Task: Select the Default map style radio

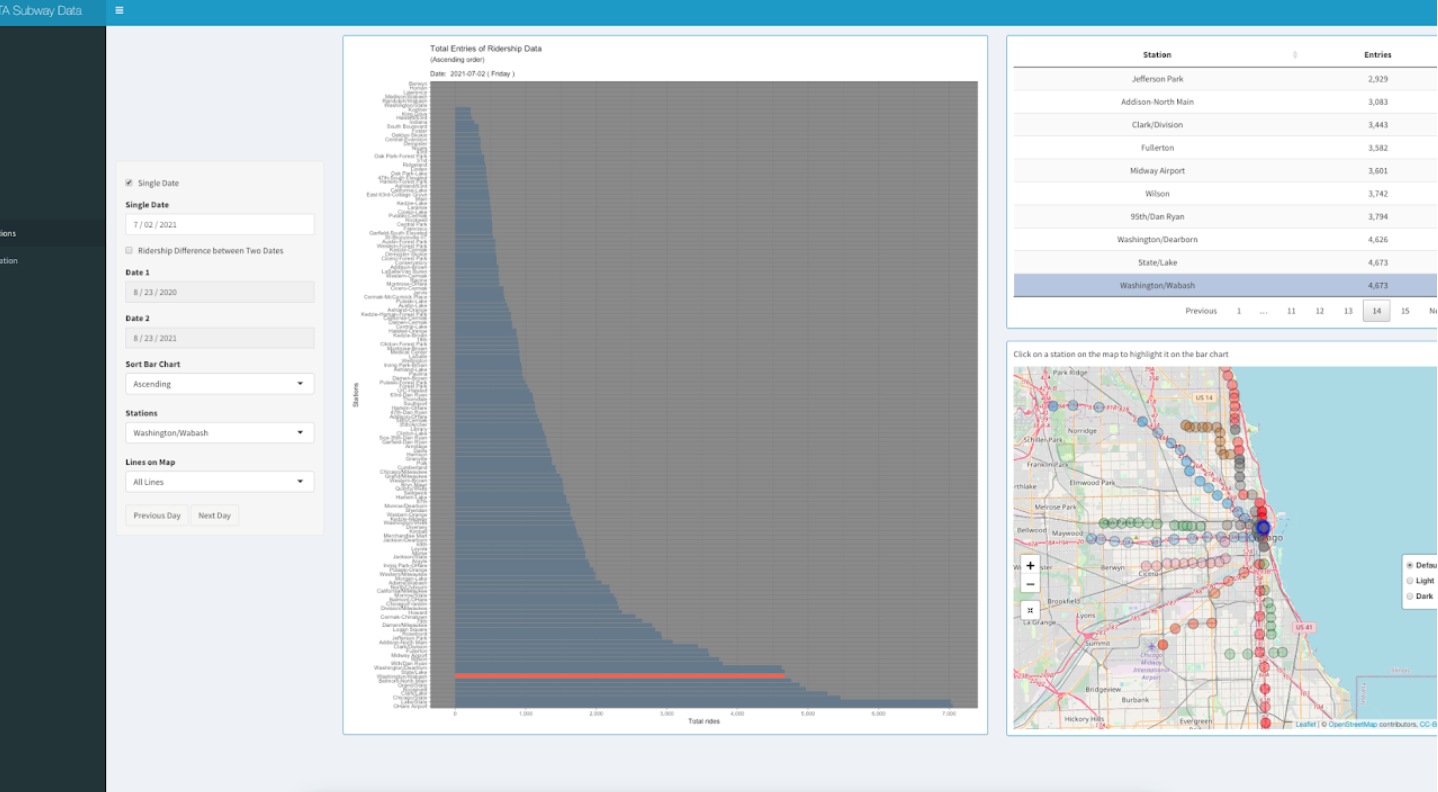Action: pos(1410,565)
